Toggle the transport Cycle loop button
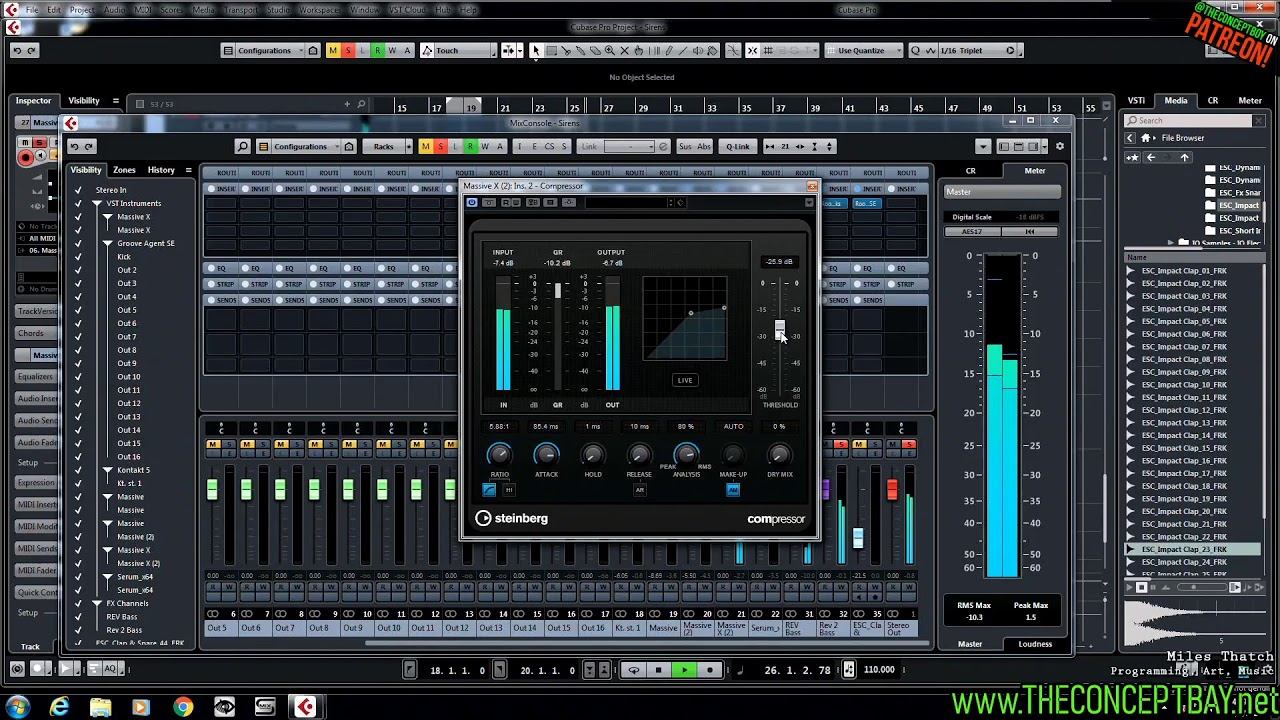 [x=633, y=670]
